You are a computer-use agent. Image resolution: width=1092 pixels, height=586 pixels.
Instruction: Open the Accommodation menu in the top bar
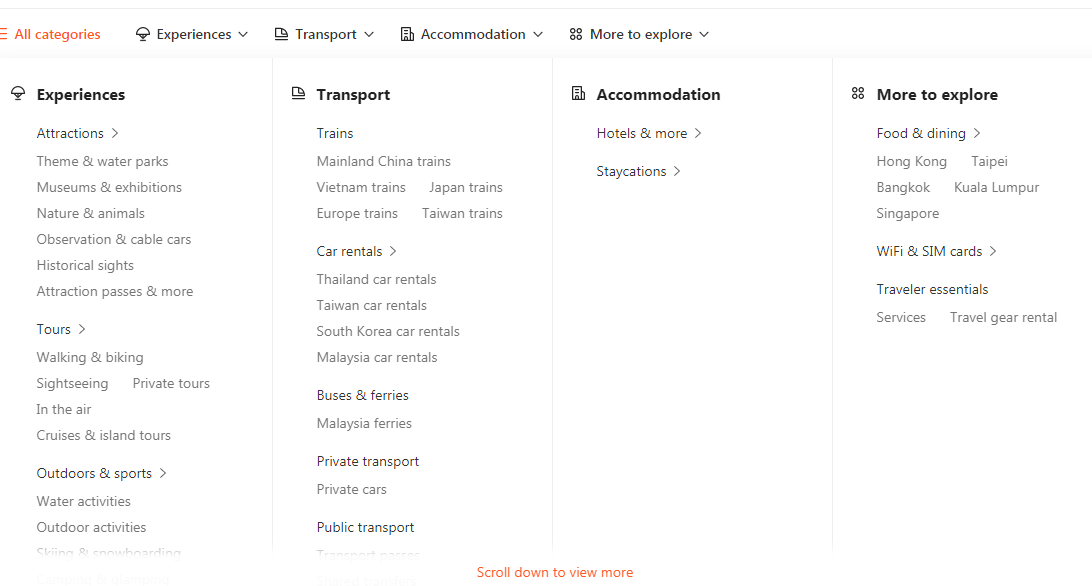[473, 34]
